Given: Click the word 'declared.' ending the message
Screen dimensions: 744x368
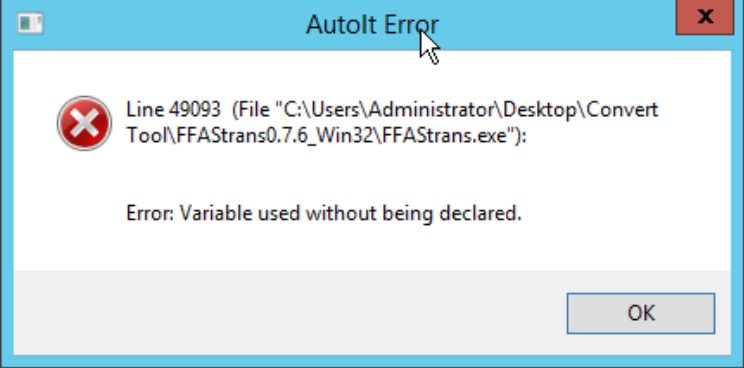Looking at the screenshot, I should [x=481, y=213].
